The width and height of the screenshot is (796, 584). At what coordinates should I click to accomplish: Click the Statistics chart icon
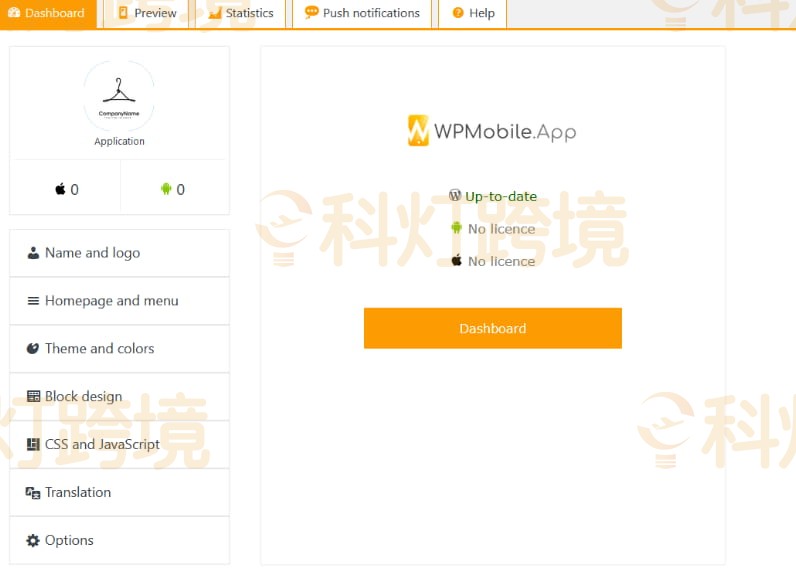[215, 13]
